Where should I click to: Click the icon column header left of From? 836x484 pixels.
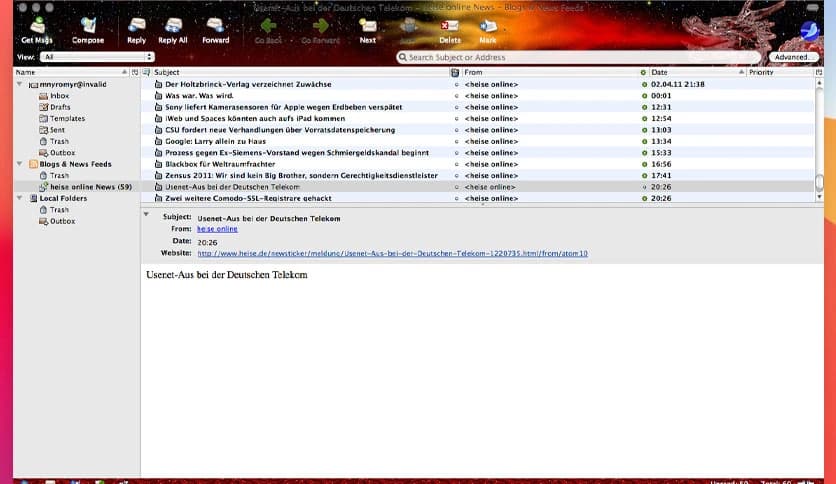(455, 72)
